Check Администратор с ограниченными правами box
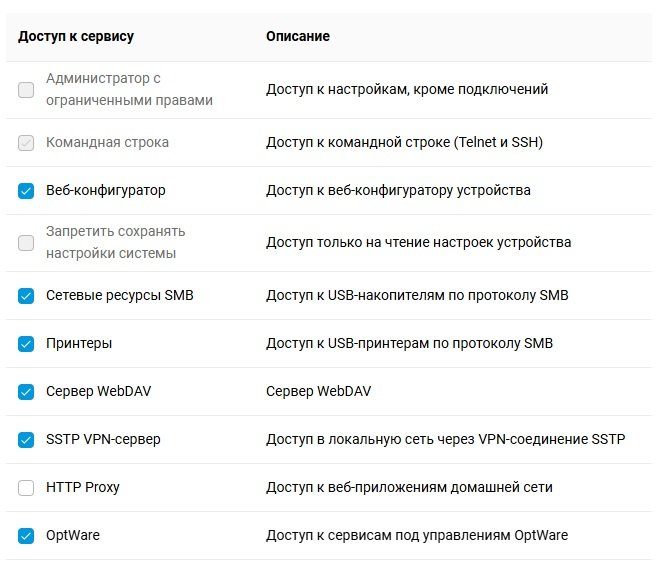 pos(26,90)
